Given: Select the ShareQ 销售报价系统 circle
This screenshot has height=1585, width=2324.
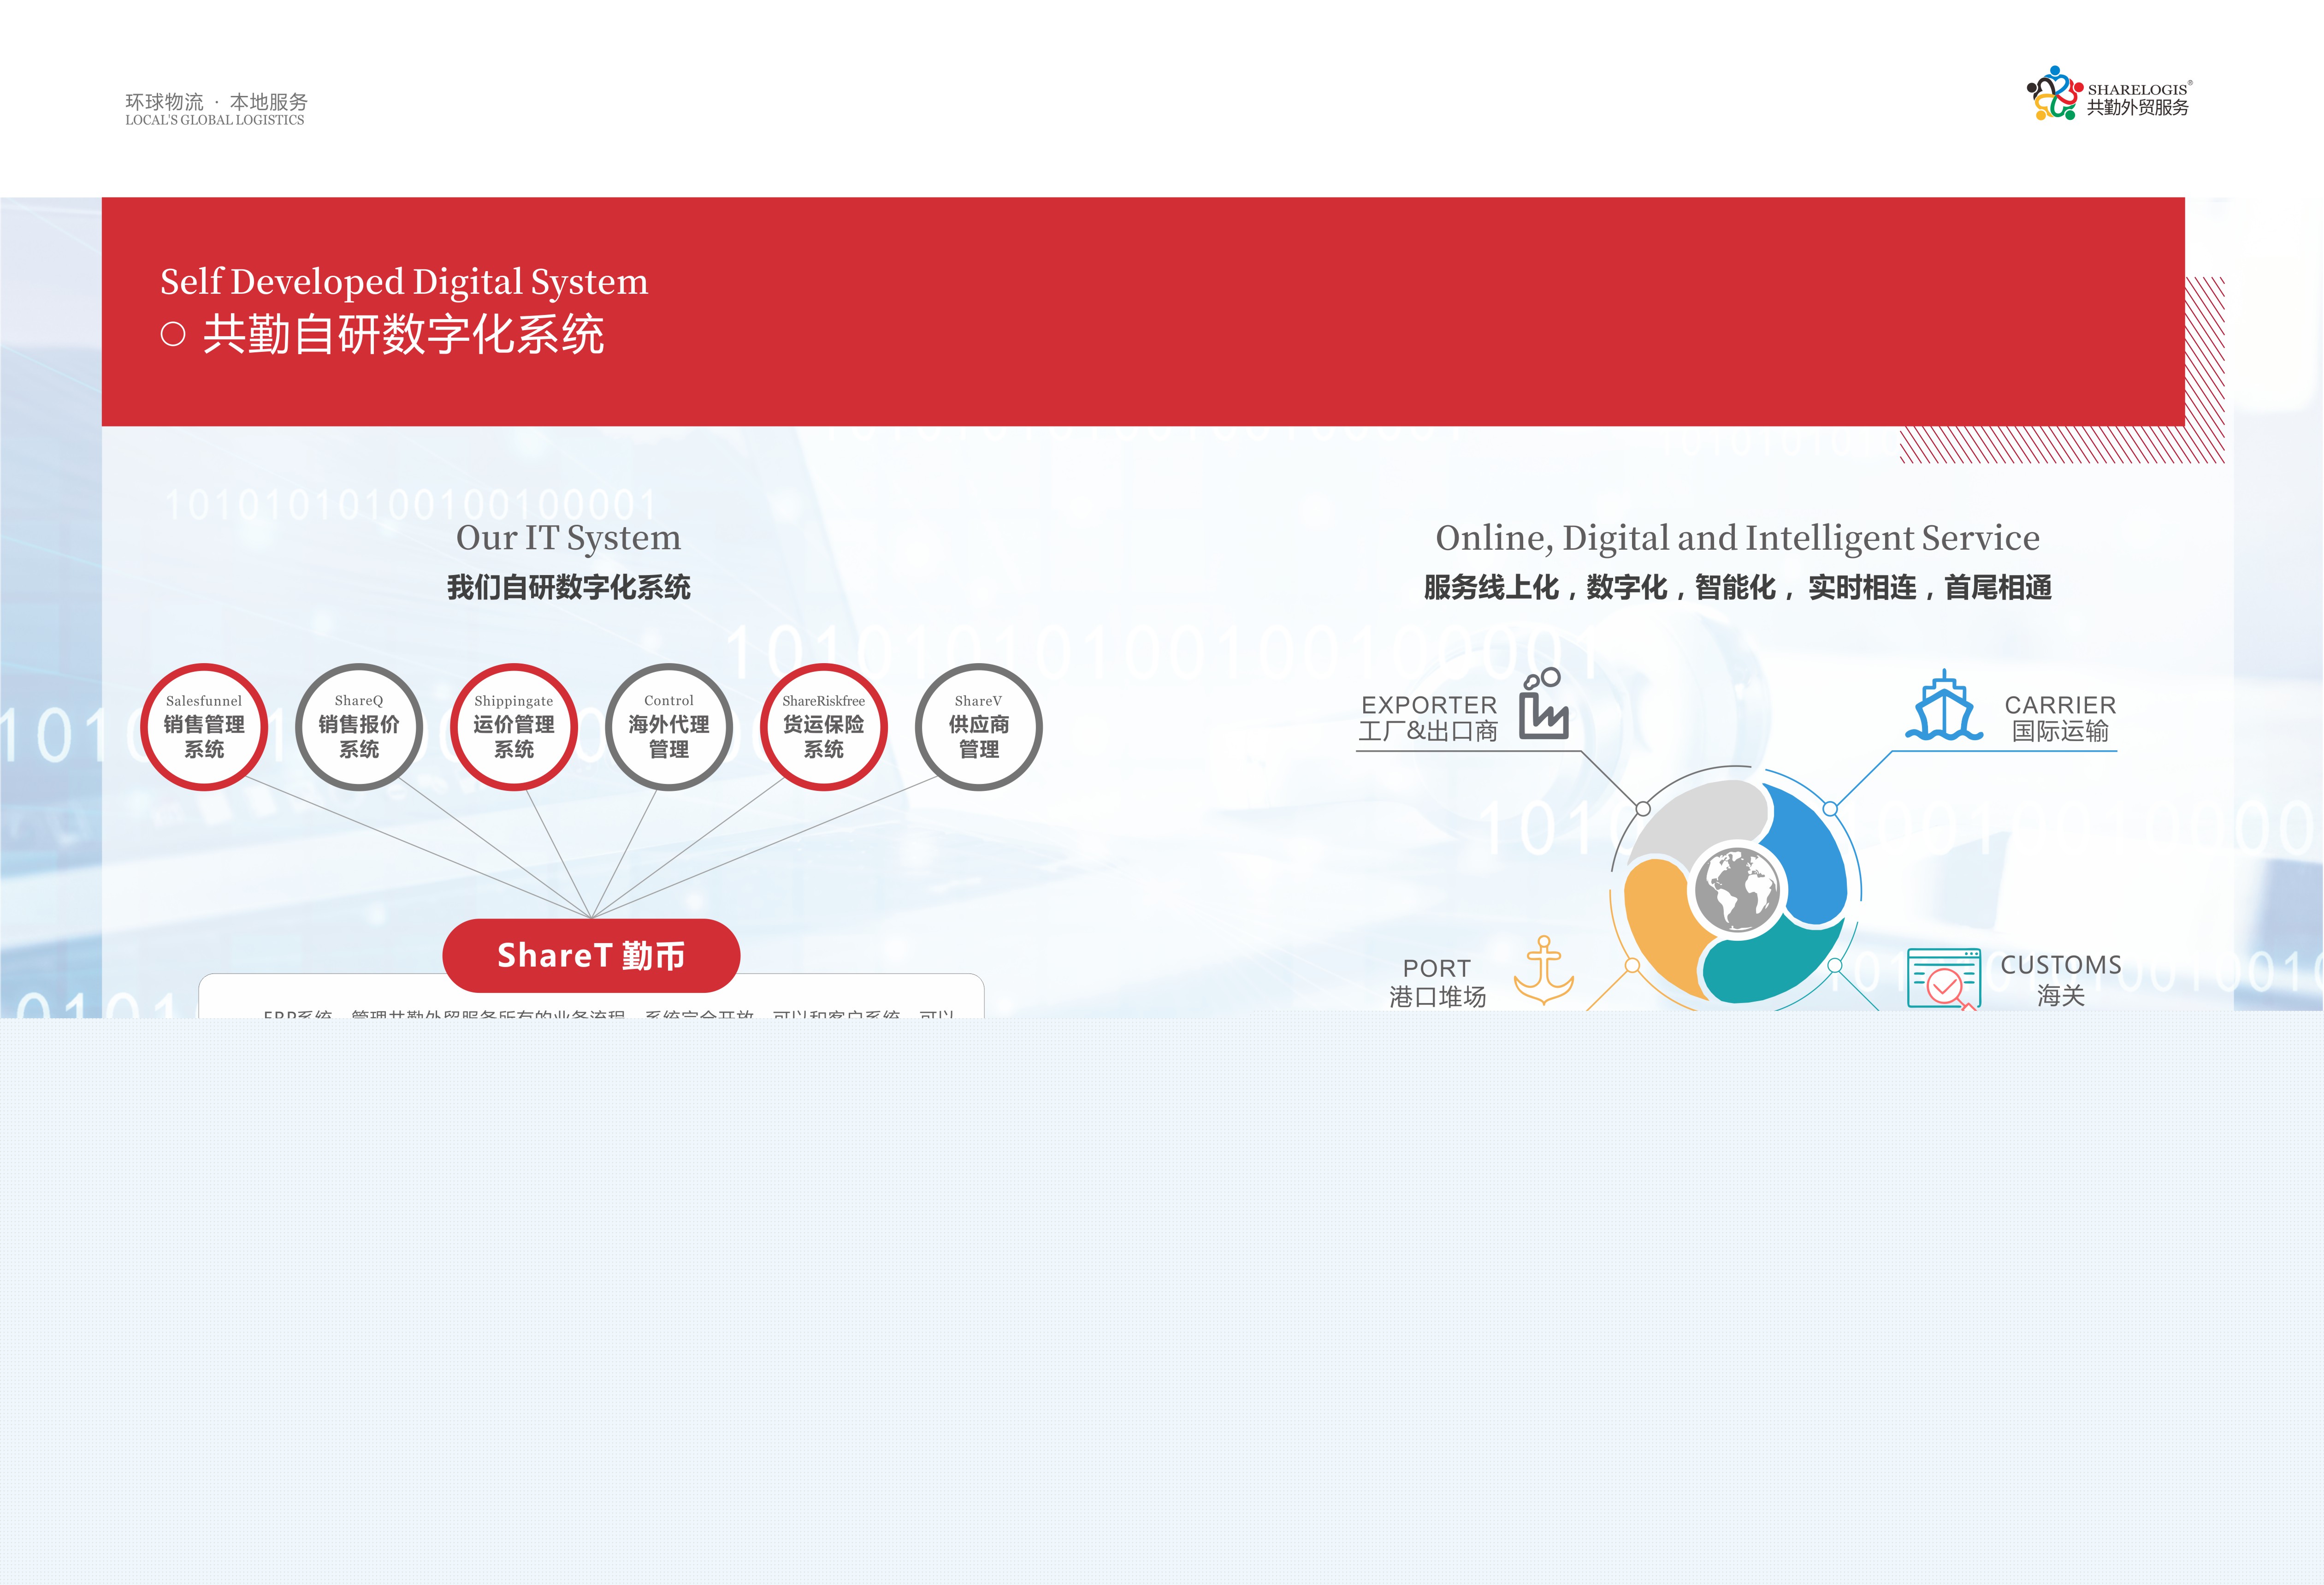Looking at the screenshot, I should [x=359, y=727].
